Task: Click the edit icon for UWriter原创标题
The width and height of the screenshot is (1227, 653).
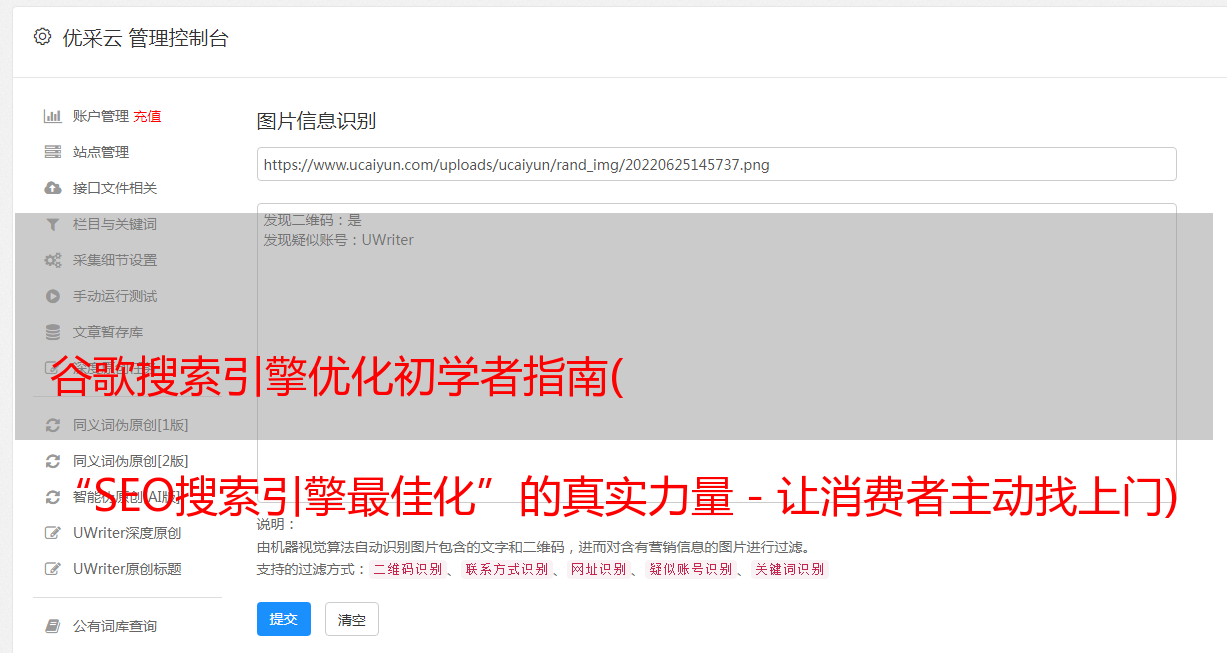Action: (53, 569)
